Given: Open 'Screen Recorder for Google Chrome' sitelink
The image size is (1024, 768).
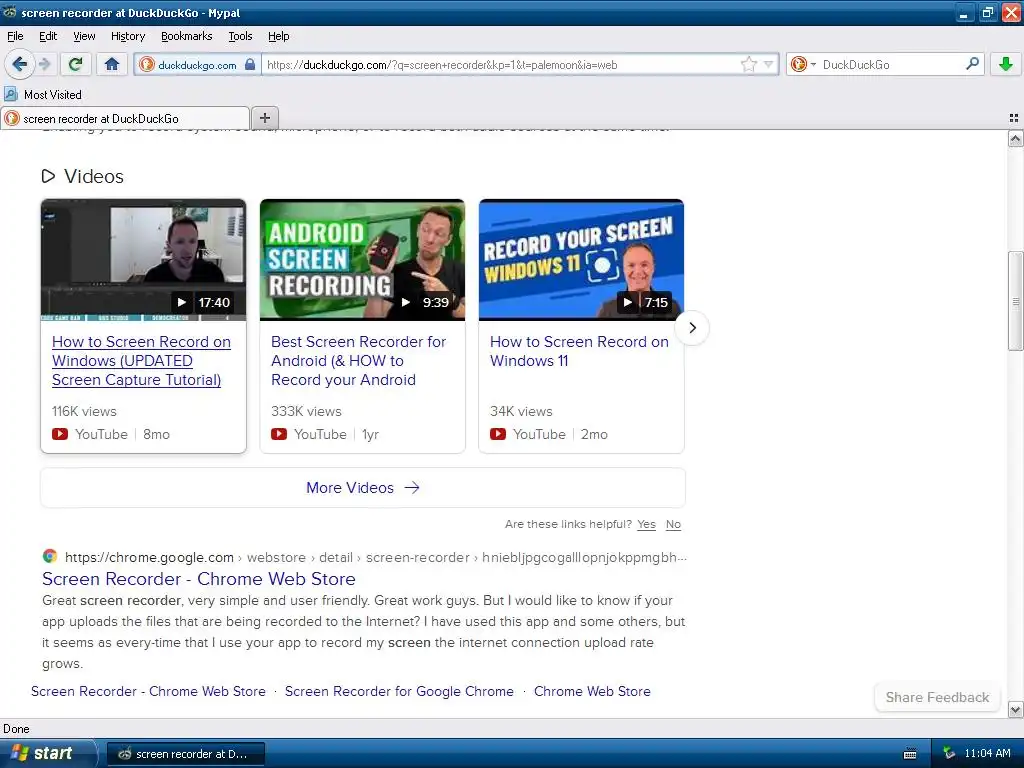Looking at the screenshot, I should pos(399,692).
